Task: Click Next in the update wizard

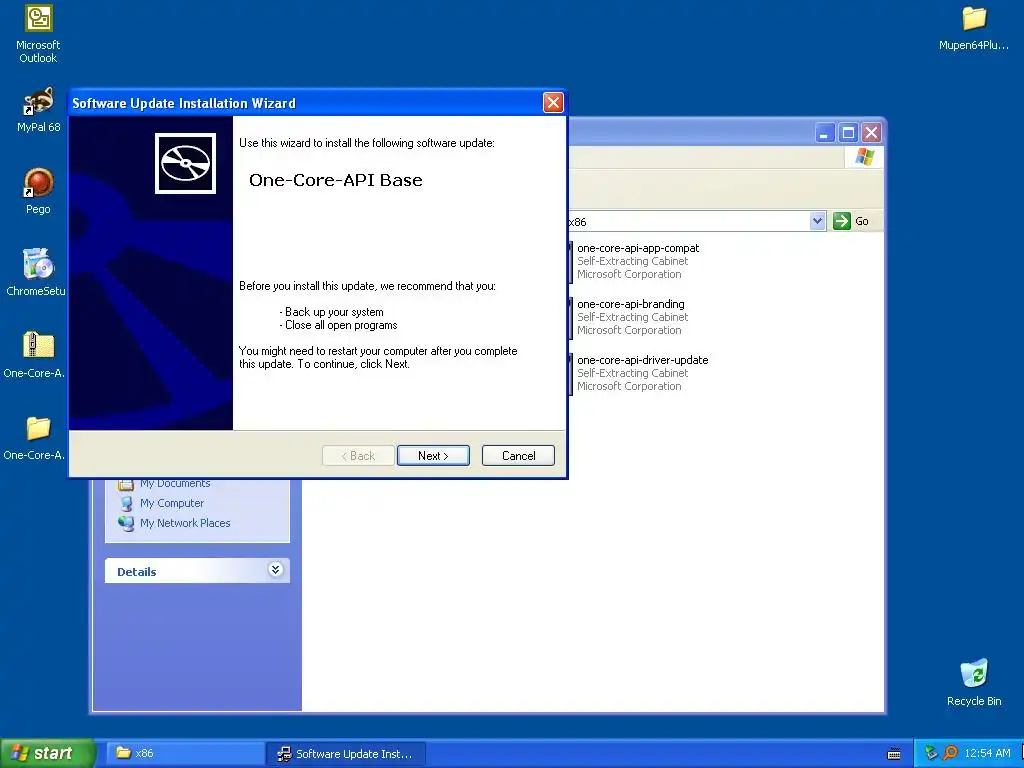Action: (x=433, y=456)
